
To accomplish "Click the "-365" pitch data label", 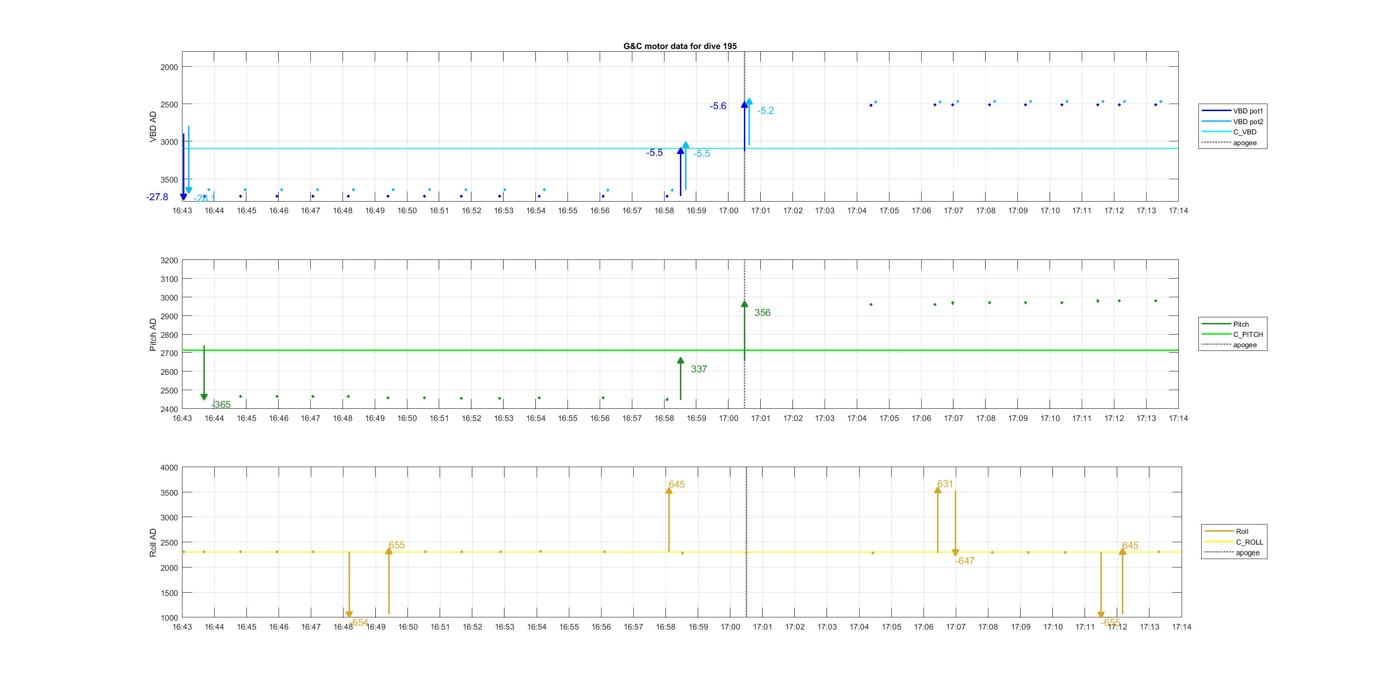I will tap(222, 404).
